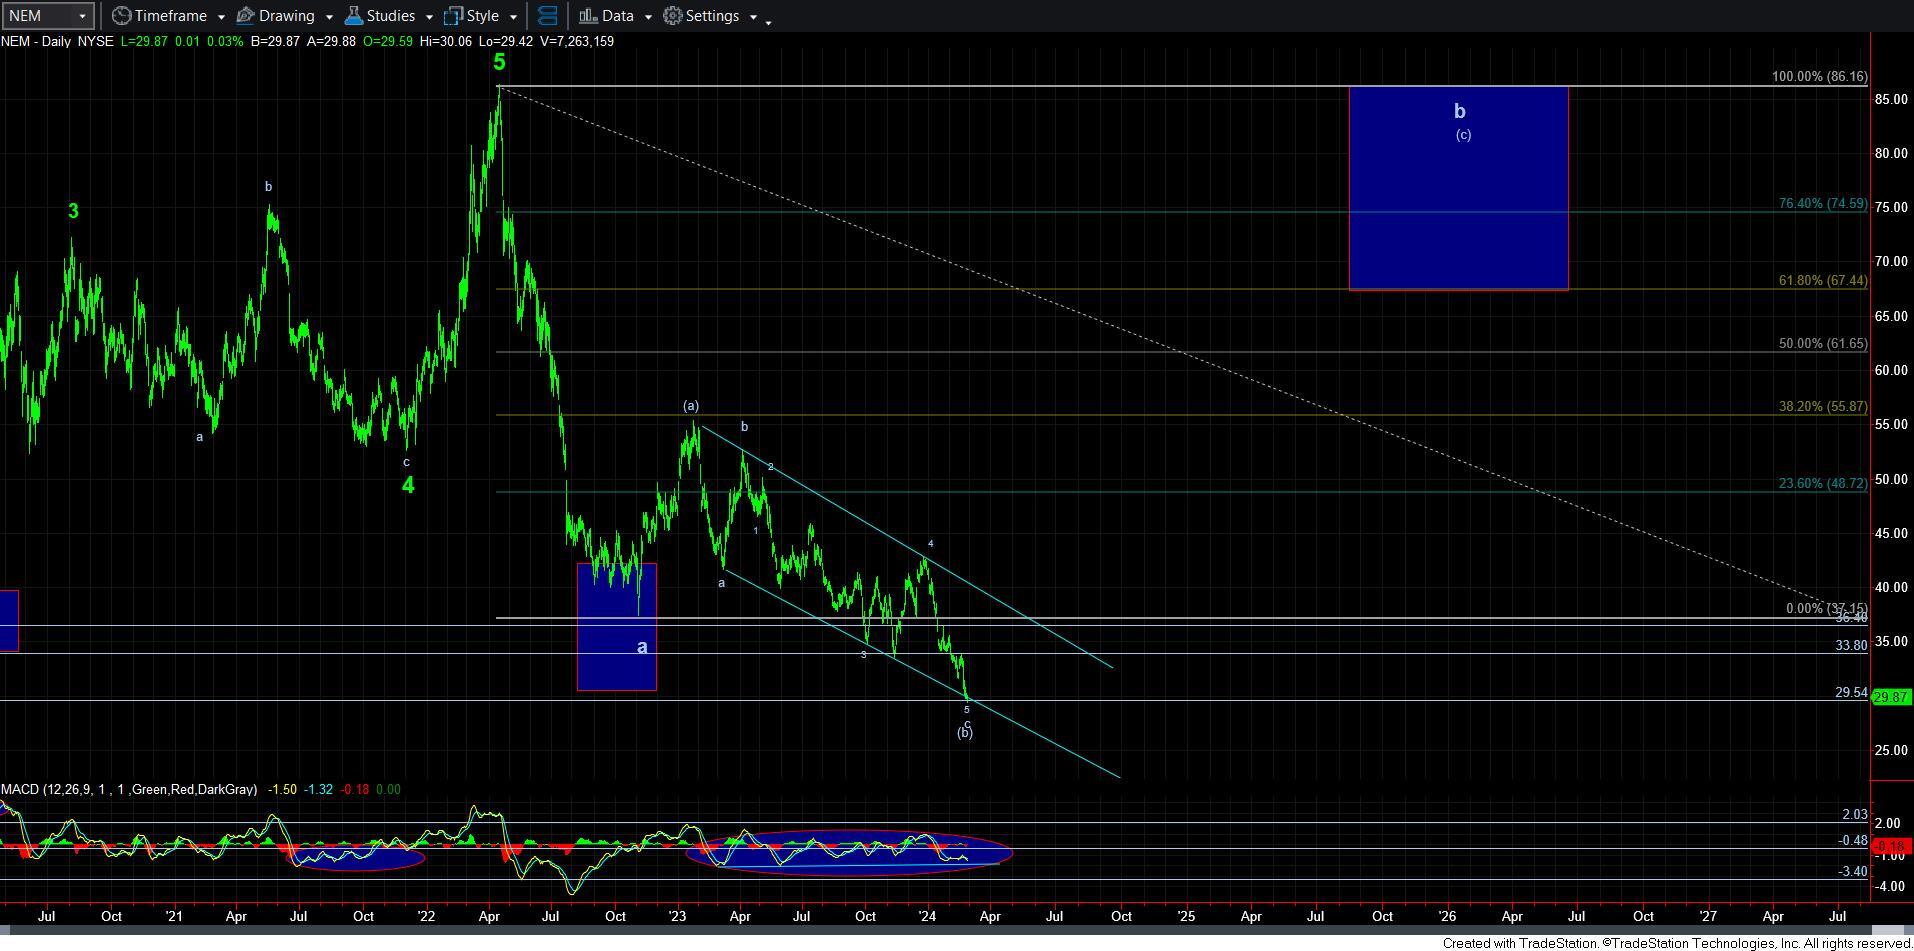Expand the Settings dropdown arrow

pyautogui.click(x=753, y=17)
